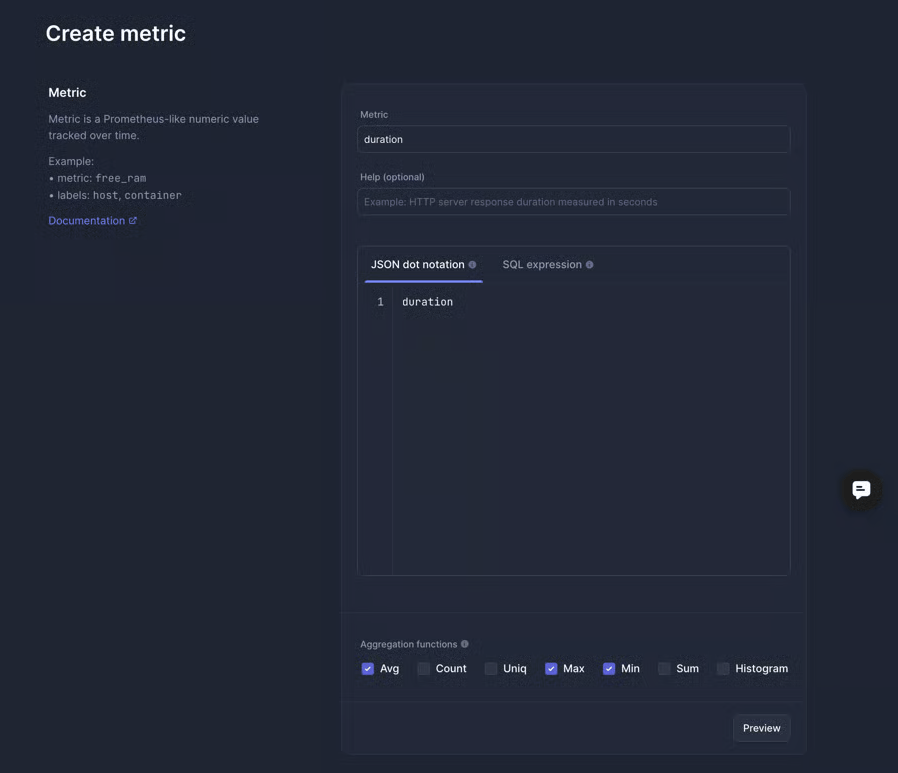This screenshot has width=898, height=773.
Task: Click line number 1 in editor gutter
Action: tap(380, 302)
